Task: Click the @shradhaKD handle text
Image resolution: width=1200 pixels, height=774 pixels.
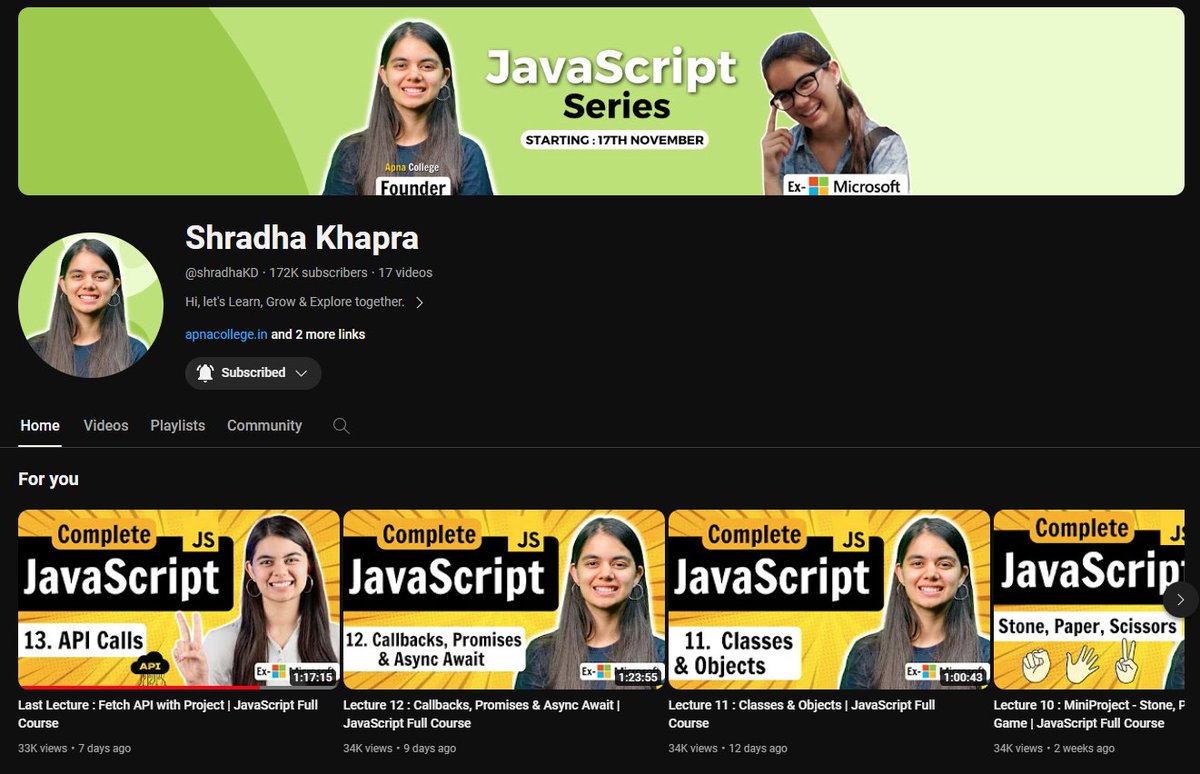Action: 222,272
